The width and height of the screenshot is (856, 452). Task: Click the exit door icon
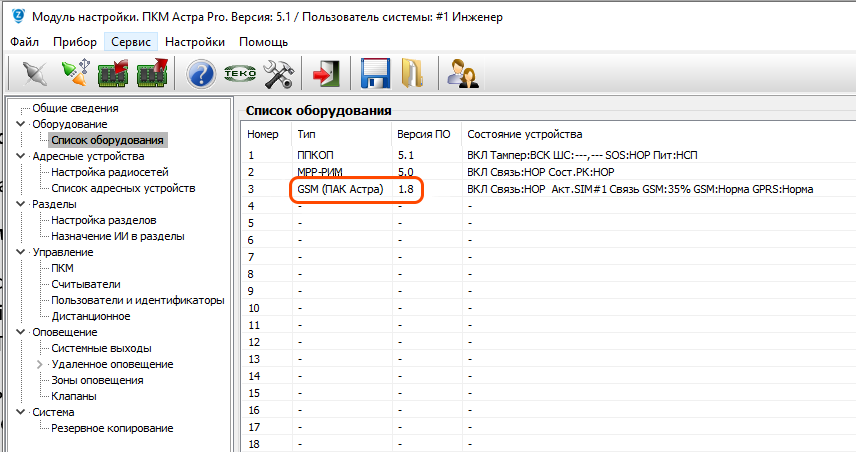326,74
